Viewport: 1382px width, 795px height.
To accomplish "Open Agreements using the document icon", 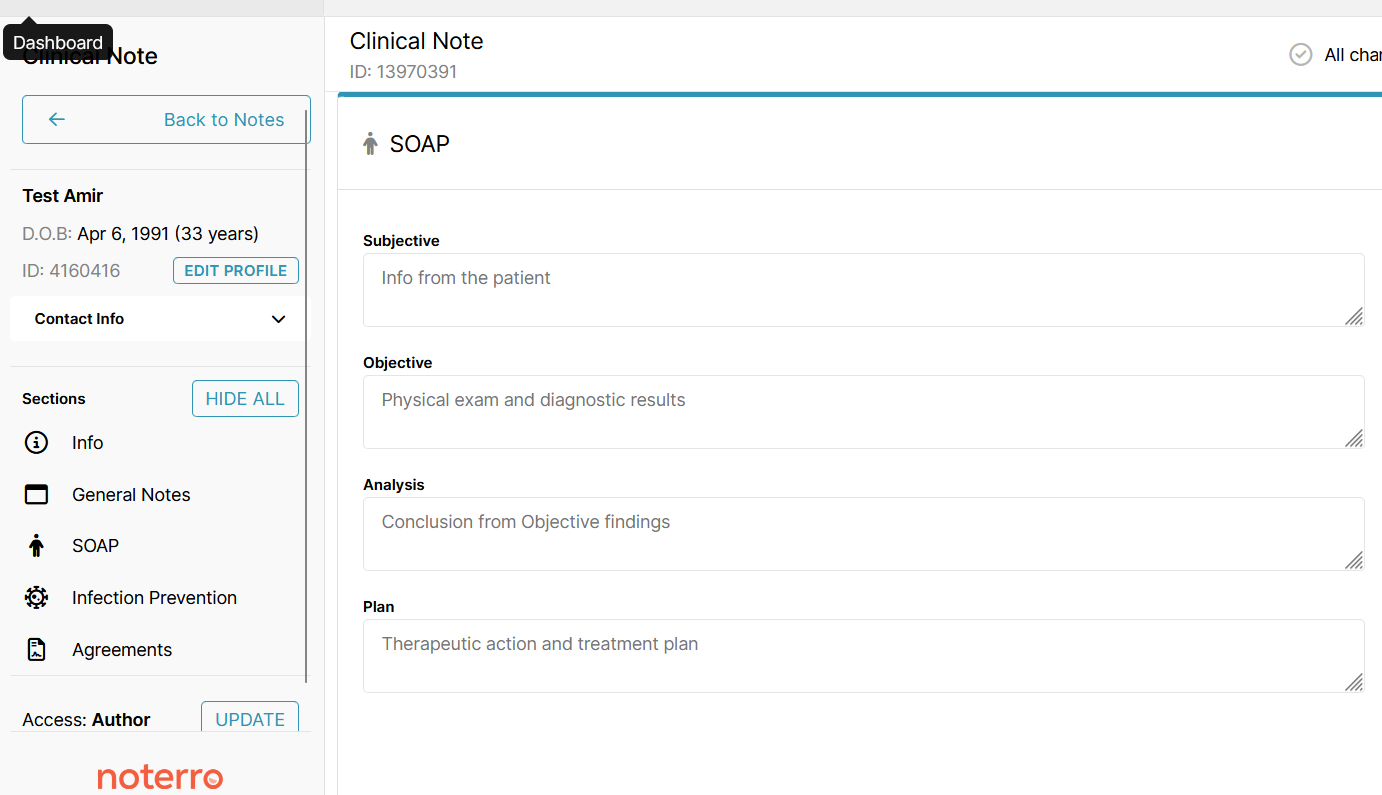I will click(36, 649).
